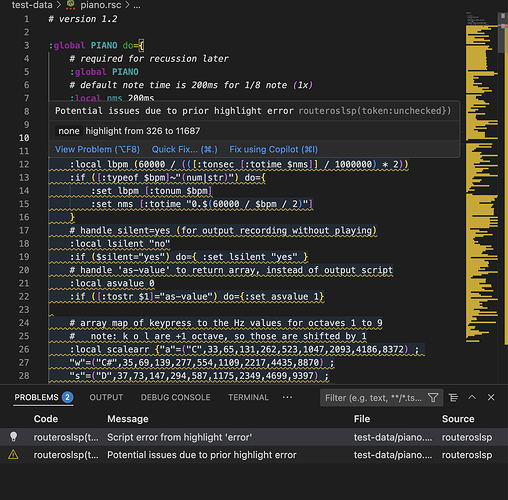Switch to the DEBUG CONSOLE tab
The width and height of the screenshot is (508, 500).
pos(175,397)
